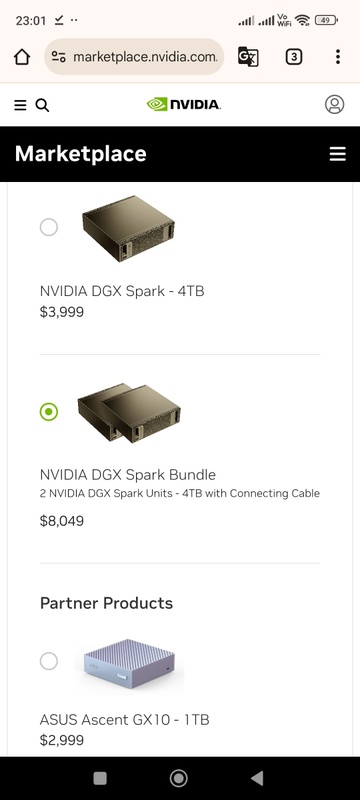
Task: Expand the Marketplace hamburger menu
Action: (338, 154)
